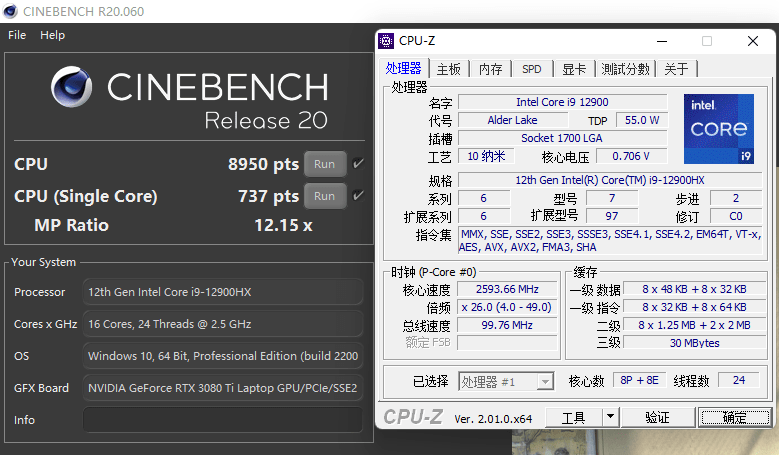The height and width of the screenshot is (455, 779).
Task: Click the MP Ratio value 12.15 x
Action: pyautogui.click(x=283, y=226)
